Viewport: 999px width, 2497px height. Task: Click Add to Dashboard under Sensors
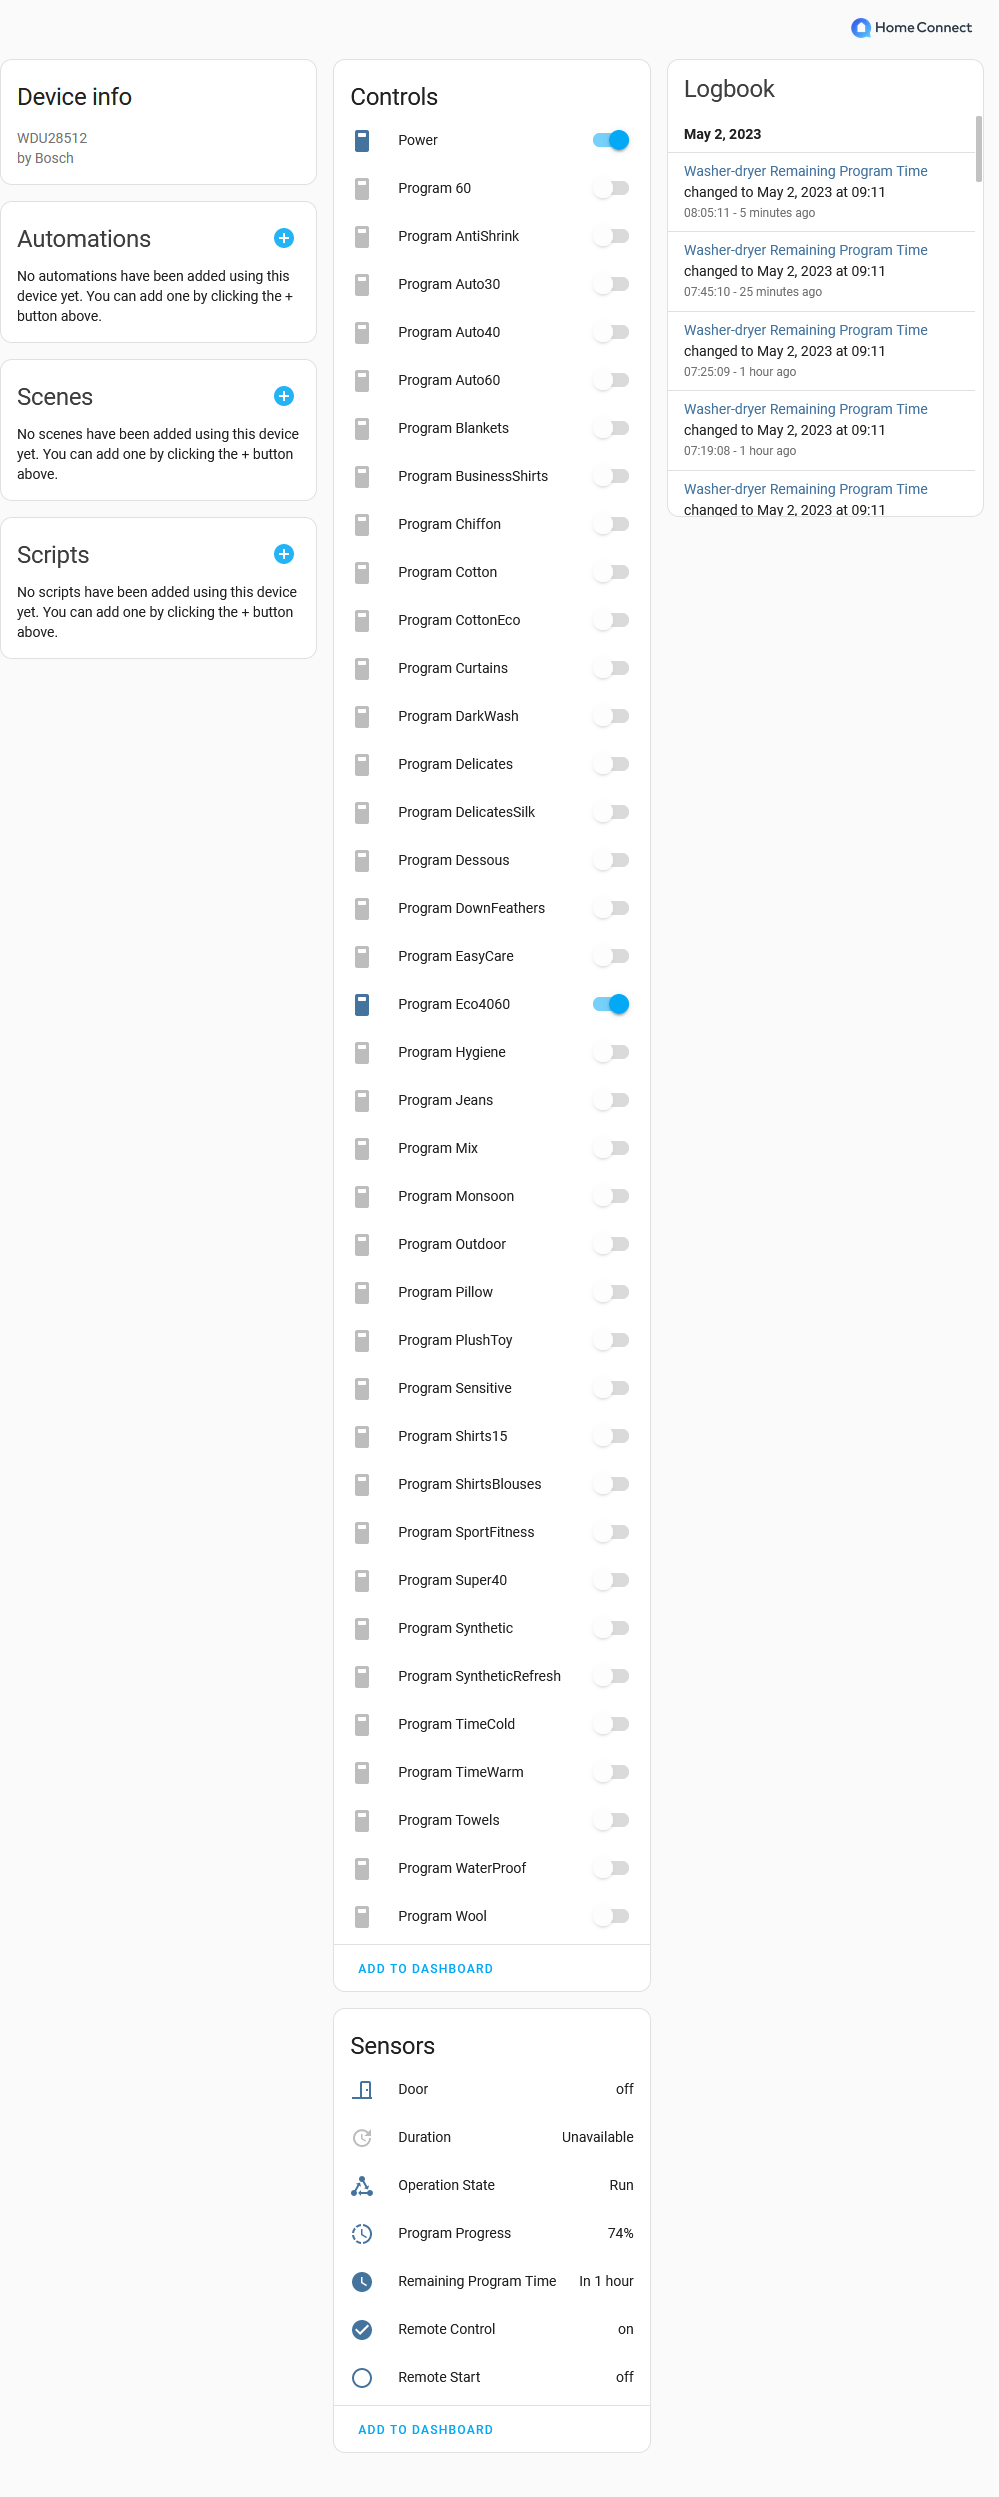(425, 2429)
